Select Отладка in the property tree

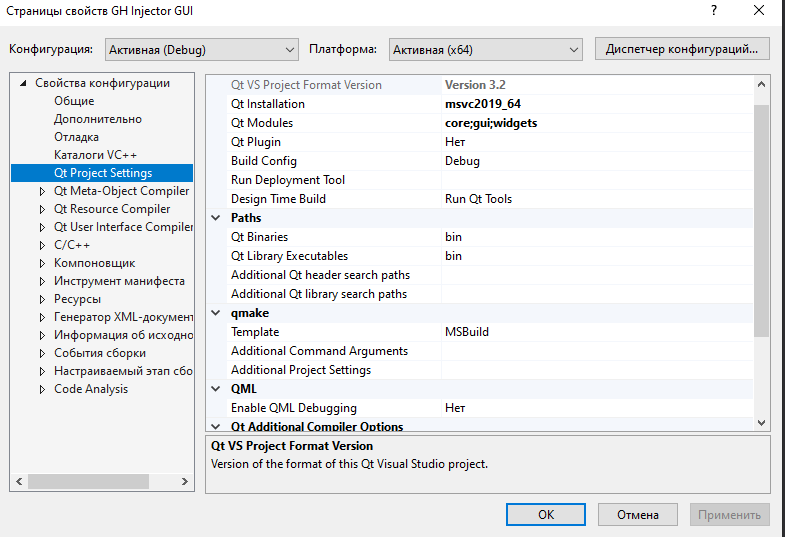coord(76,137)
